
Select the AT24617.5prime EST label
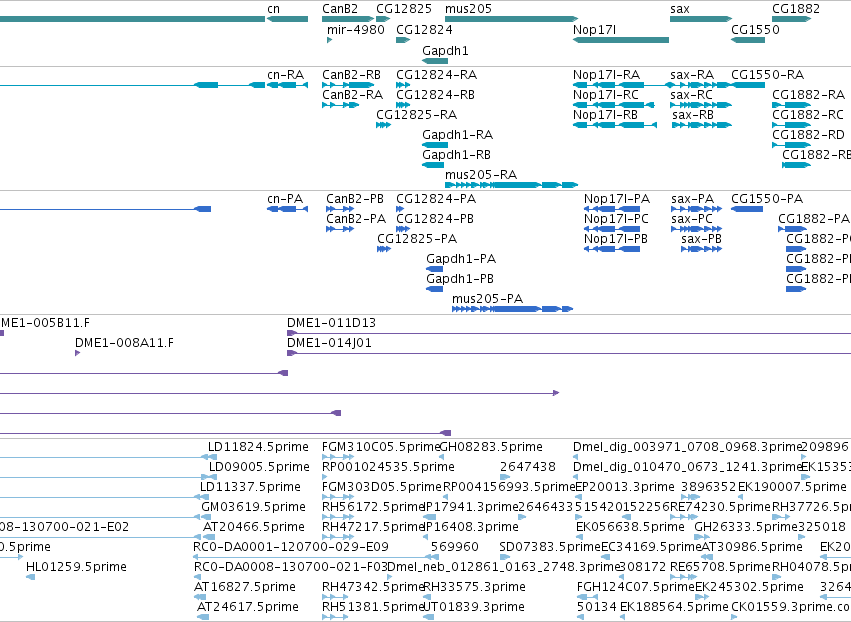[247, 607]
